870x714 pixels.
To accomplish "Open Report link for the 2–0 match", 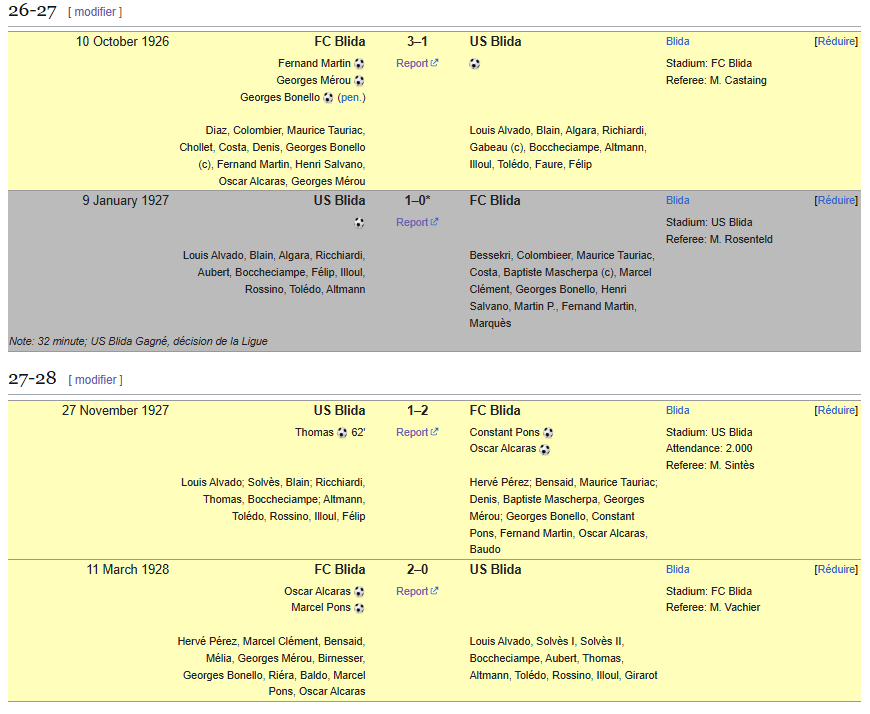I will click(x=412, y=592).
